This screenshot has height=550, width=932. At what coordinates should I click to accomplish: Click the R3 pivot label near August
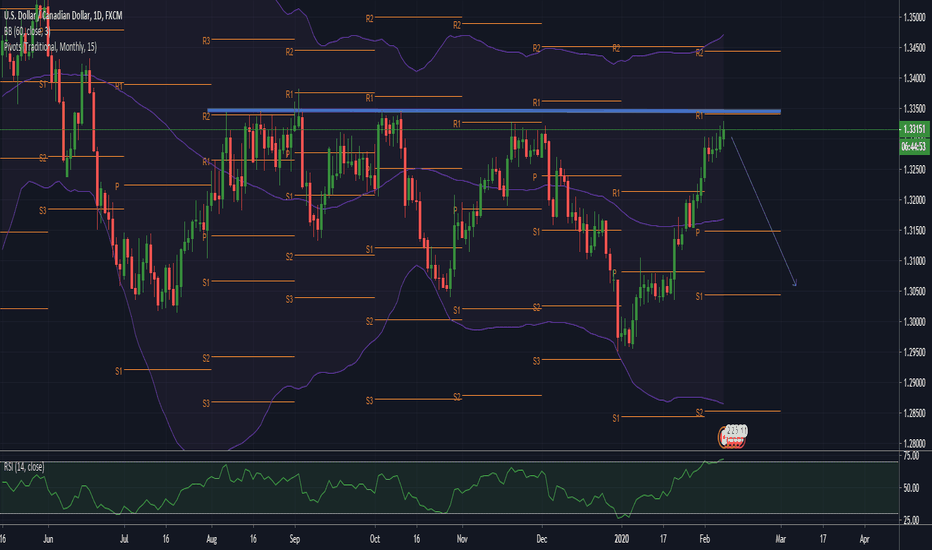[x=206, y=41]
